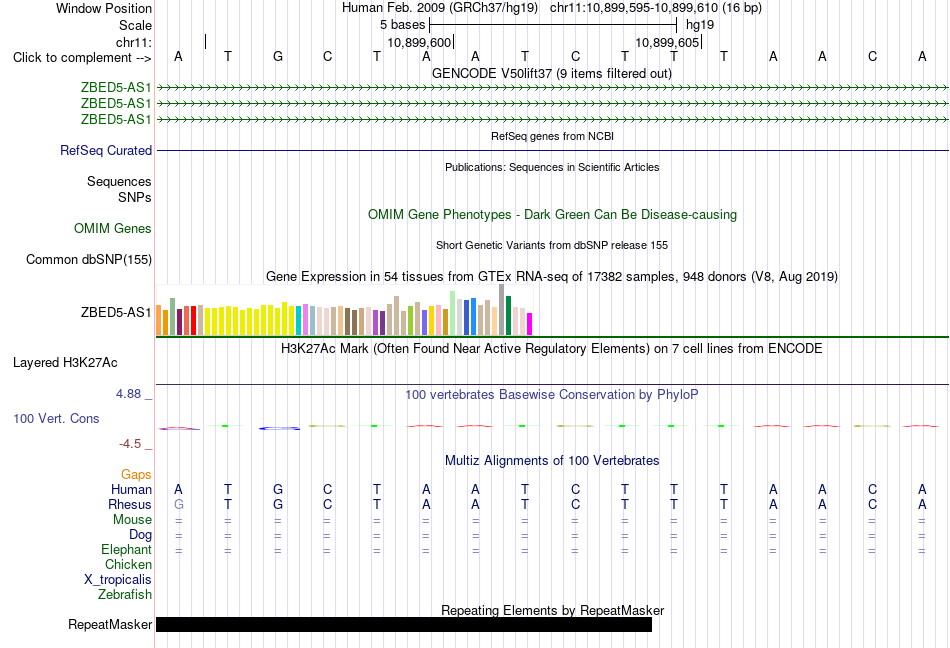This screenshot has height=648, width=950.
Task: Click the tallest grey bar in GTEx chart
Action: [502, 309]
